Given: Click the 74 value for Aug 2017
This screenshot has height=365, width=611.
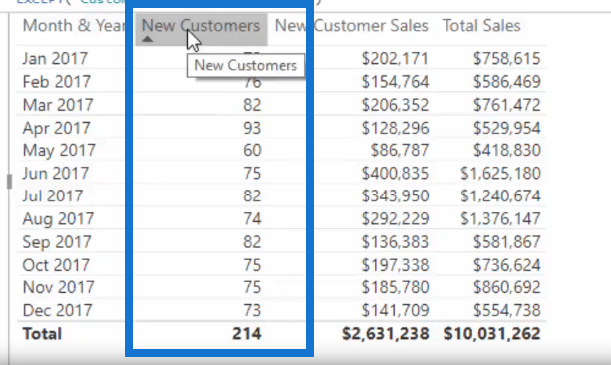Looking at the screenshot, I should [252, 219].
